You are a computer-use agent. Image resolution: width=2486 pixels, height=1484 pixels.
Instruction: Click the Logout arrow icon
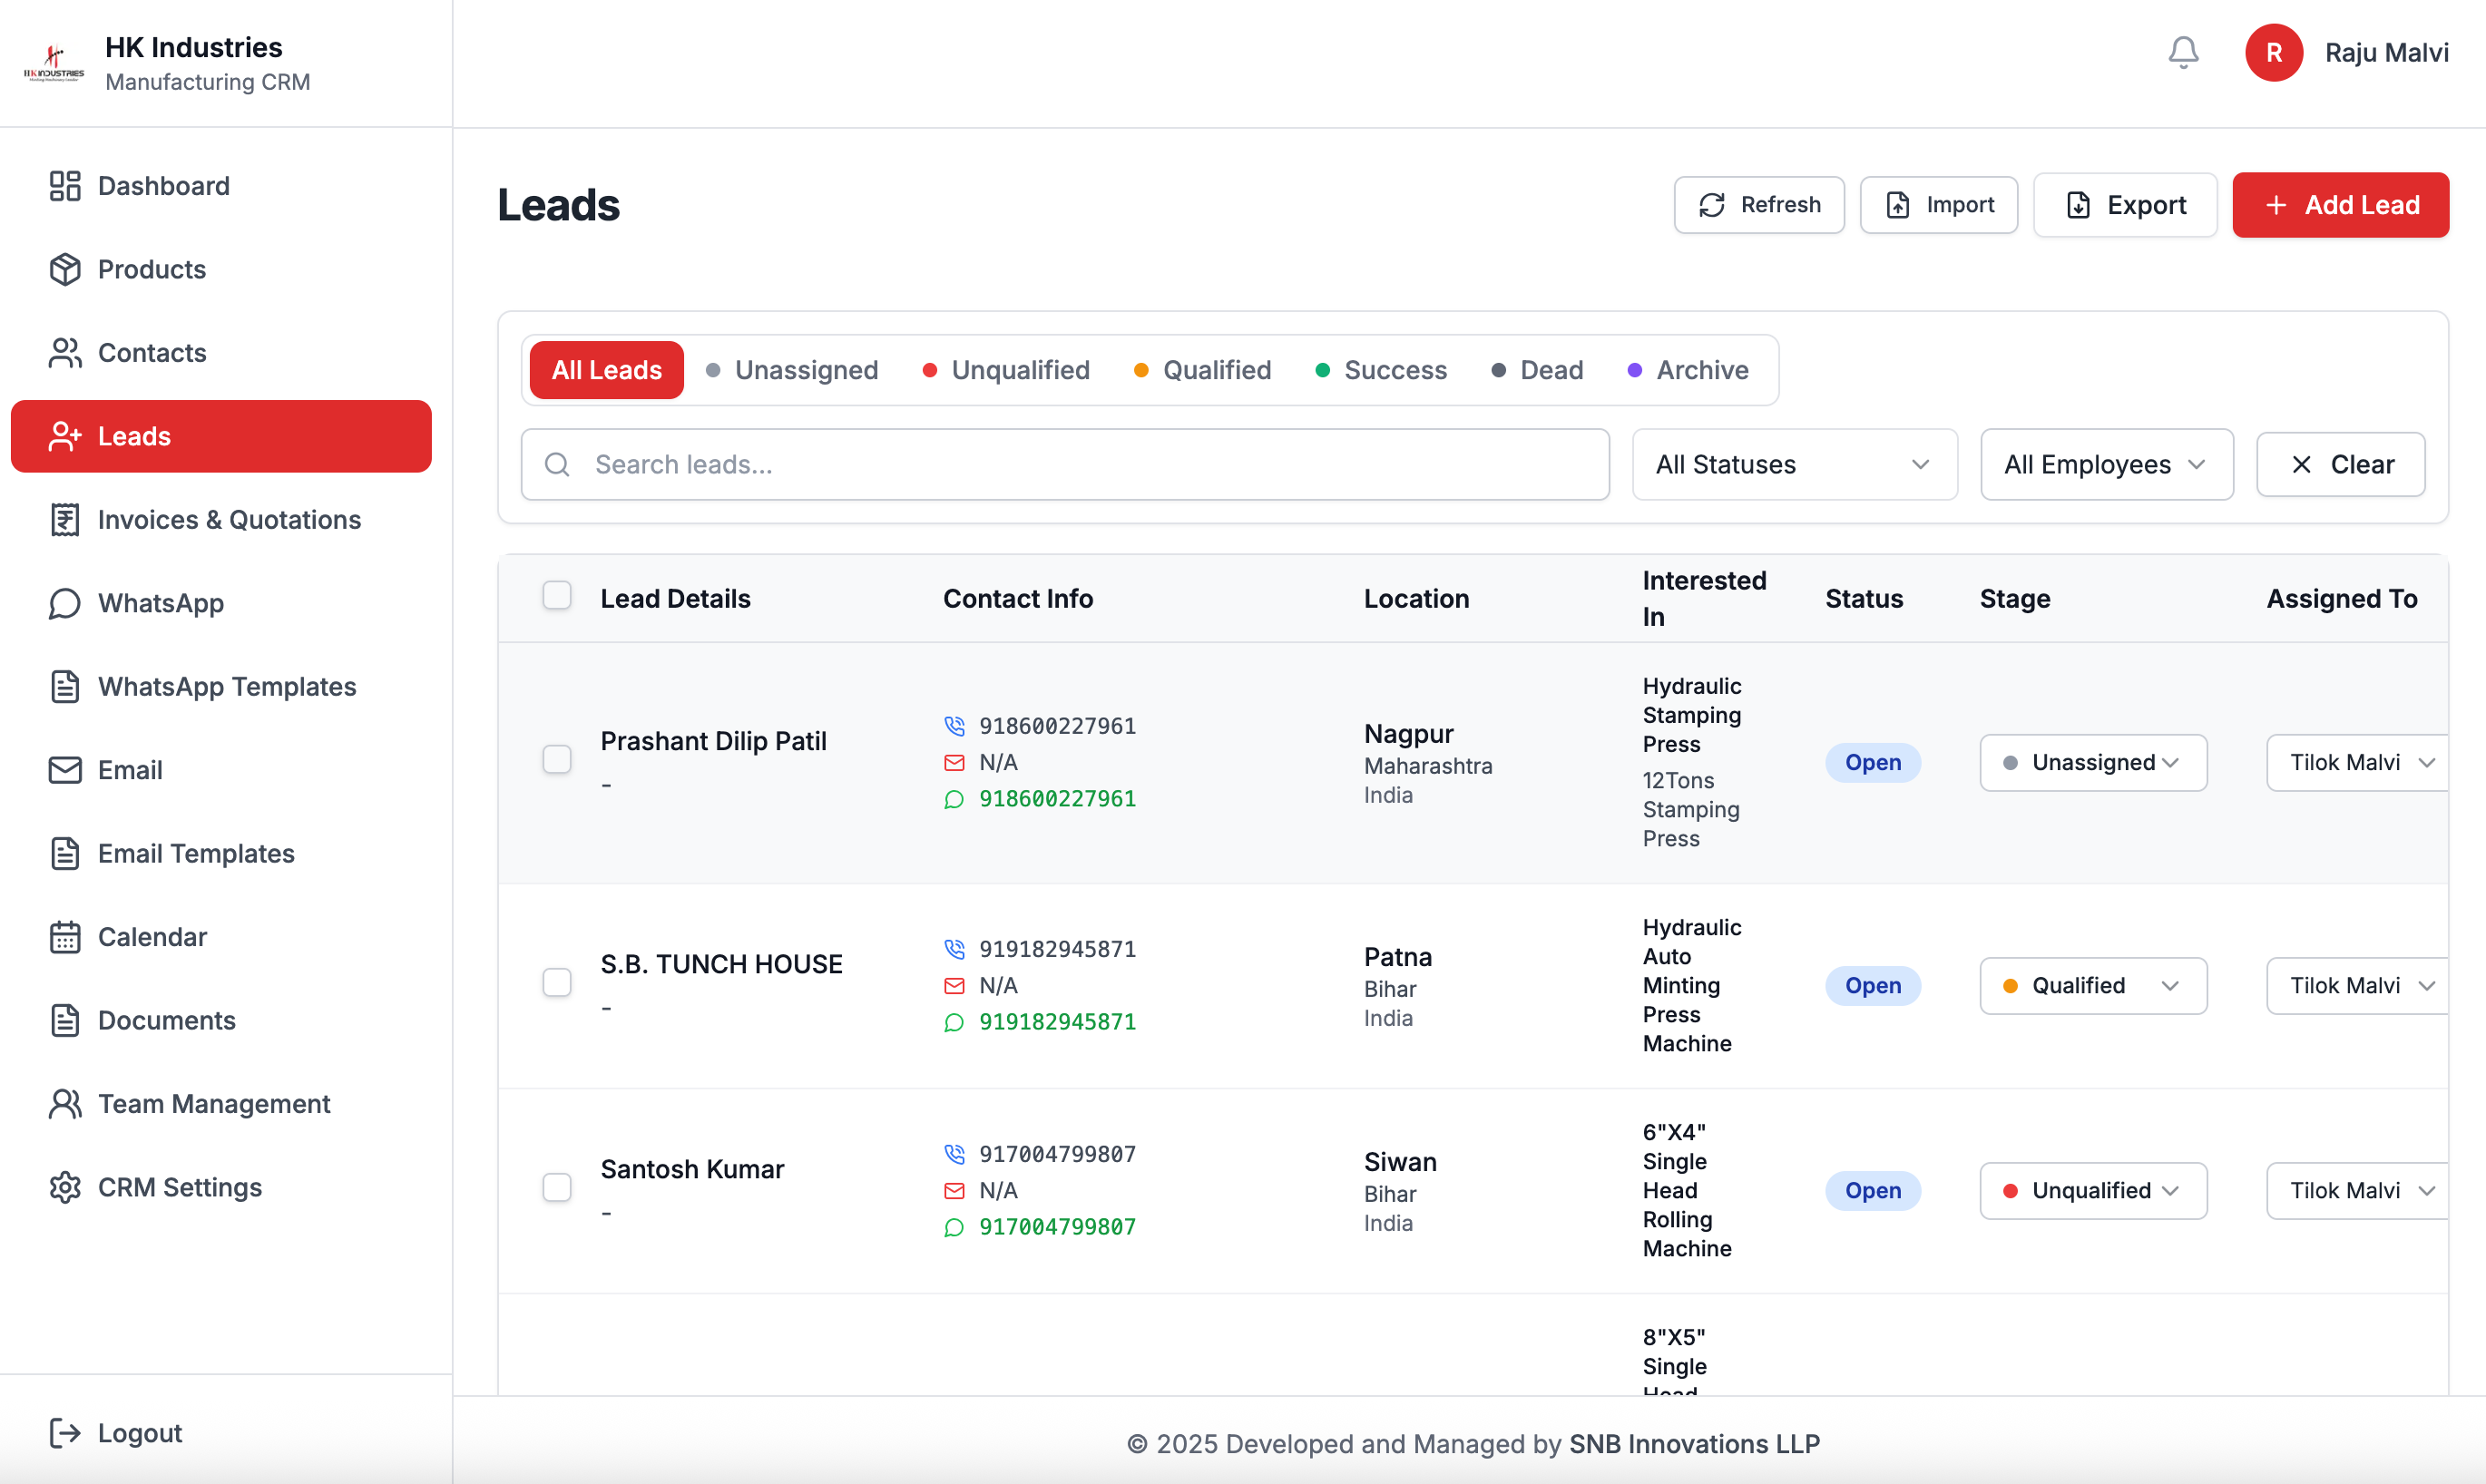[x=65, y=1433]
